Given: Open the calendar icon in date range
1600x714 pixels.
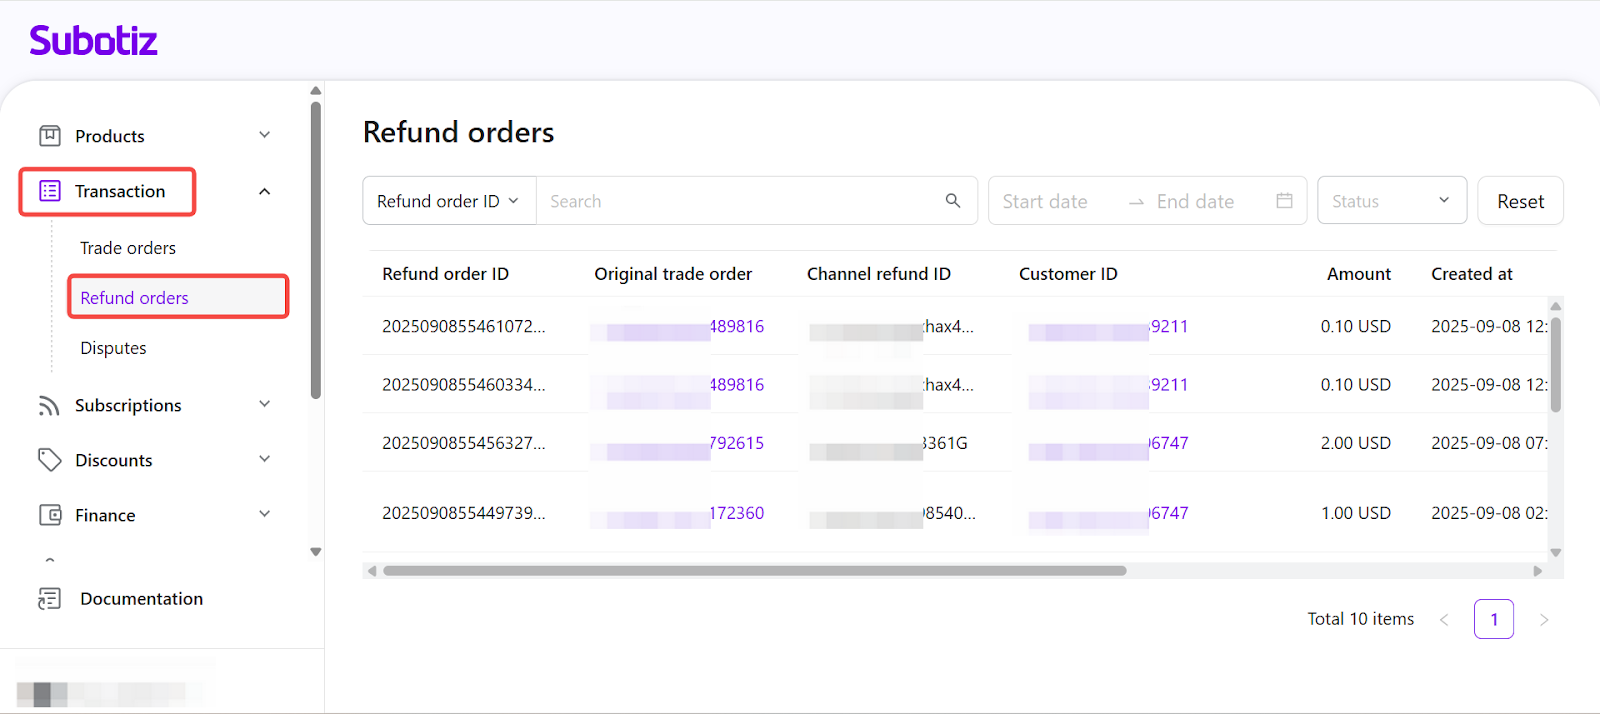Looking at the screenshot, I should (1284, 201).
